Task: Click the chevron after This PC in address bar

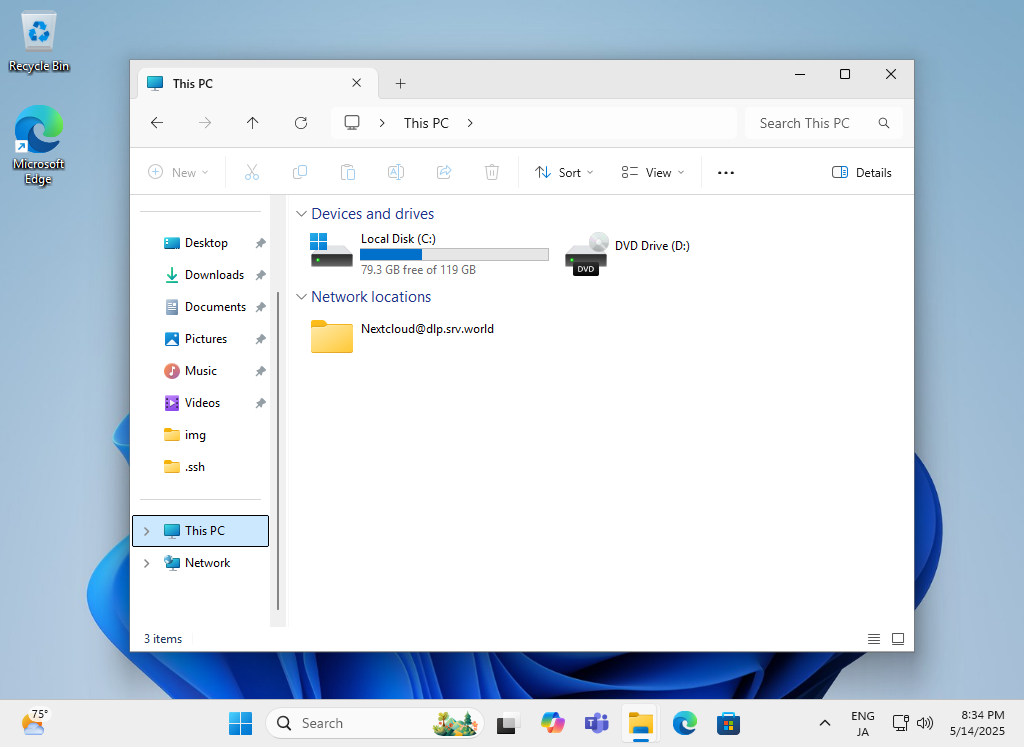Action: tap(470, 123)
